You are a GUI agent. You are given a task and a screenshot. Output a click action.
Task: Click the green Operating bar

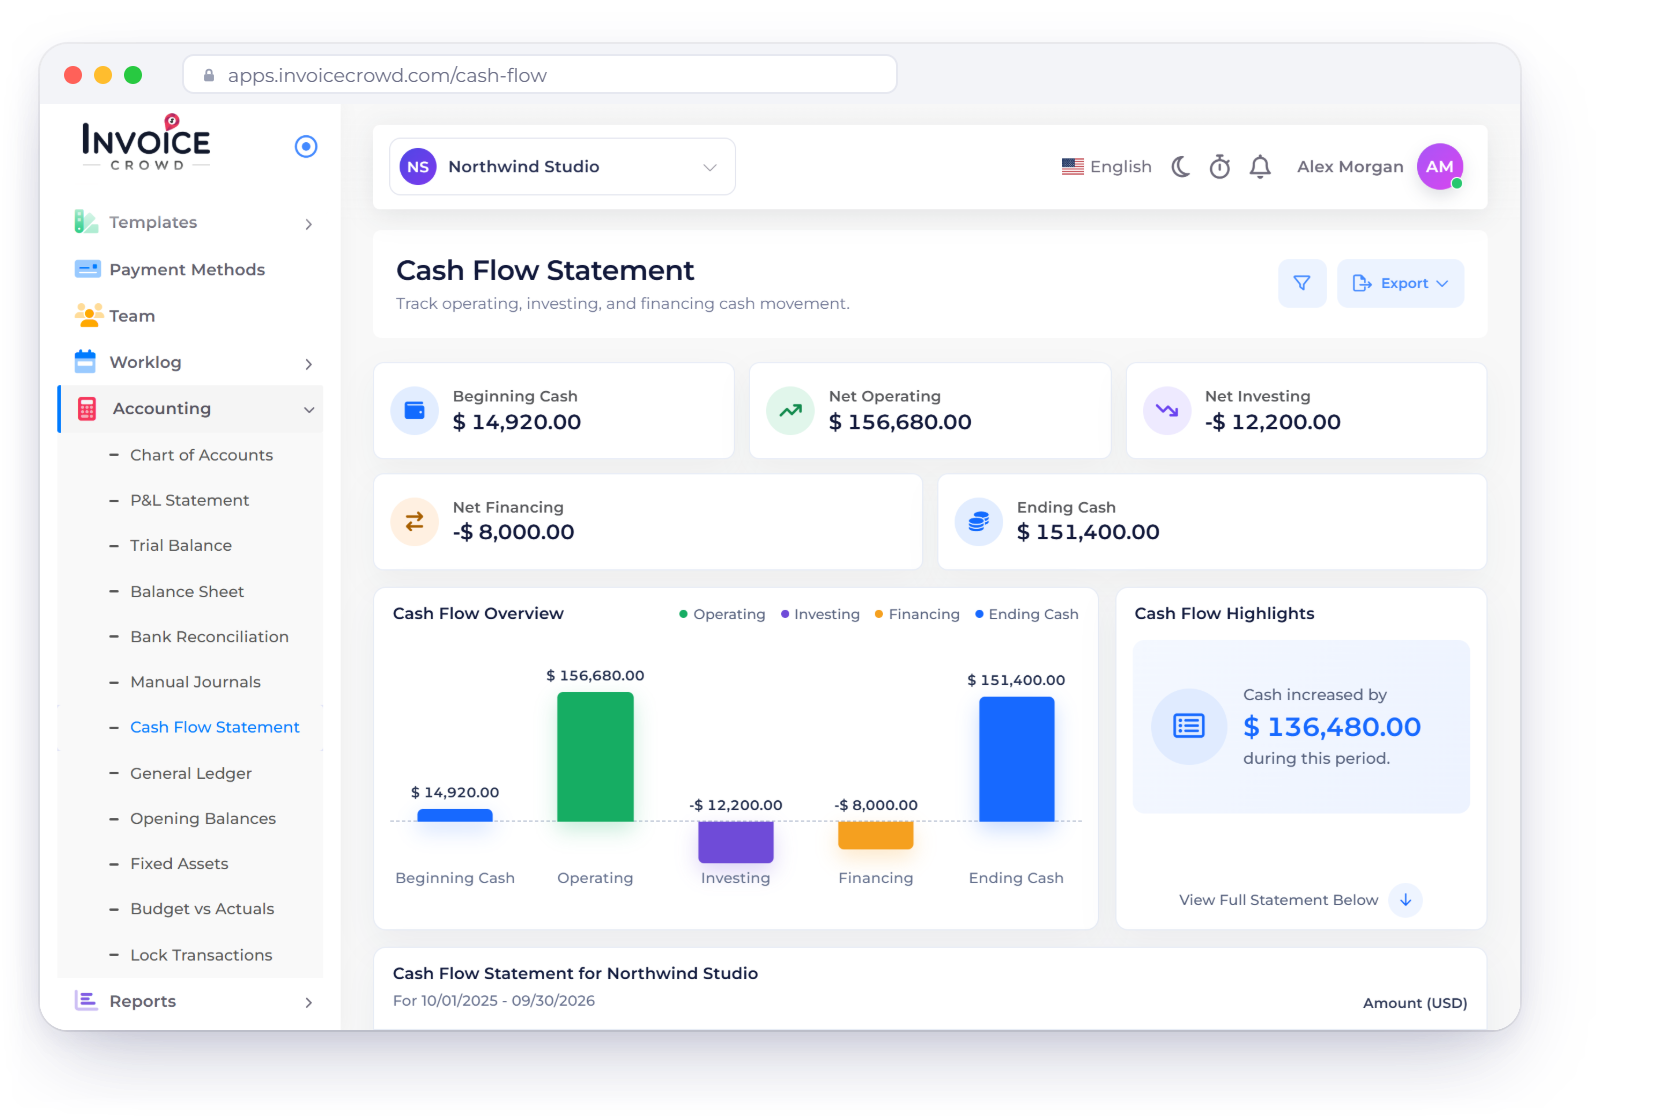(595, 757)
